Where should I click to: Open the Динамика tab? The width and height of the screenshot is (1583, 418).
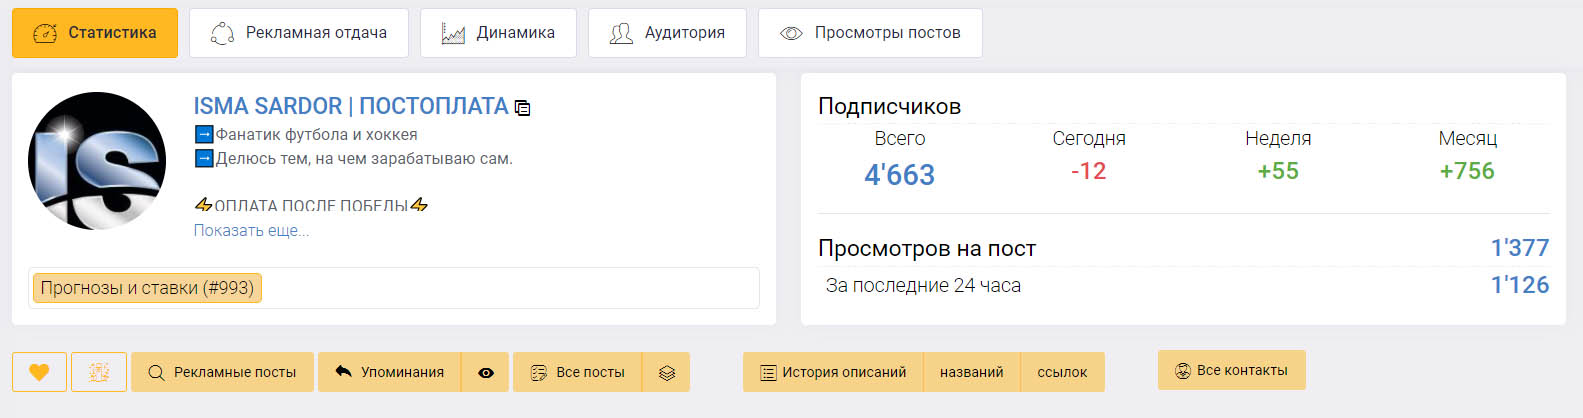point(498,33)
